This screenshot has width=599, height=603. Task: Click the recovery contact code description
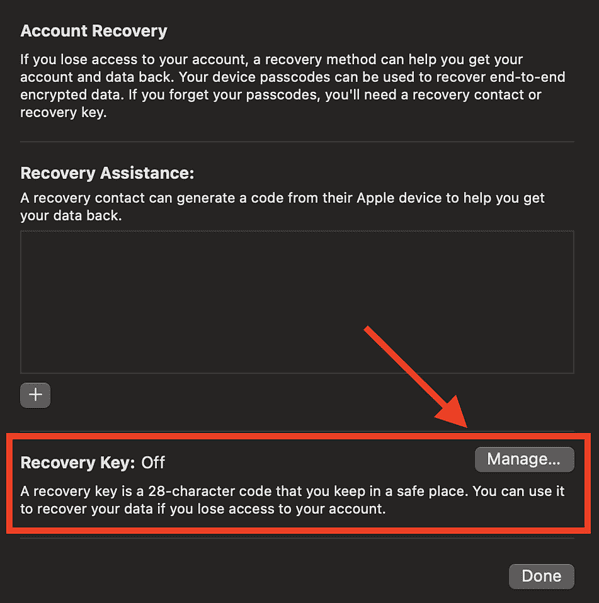282,207
